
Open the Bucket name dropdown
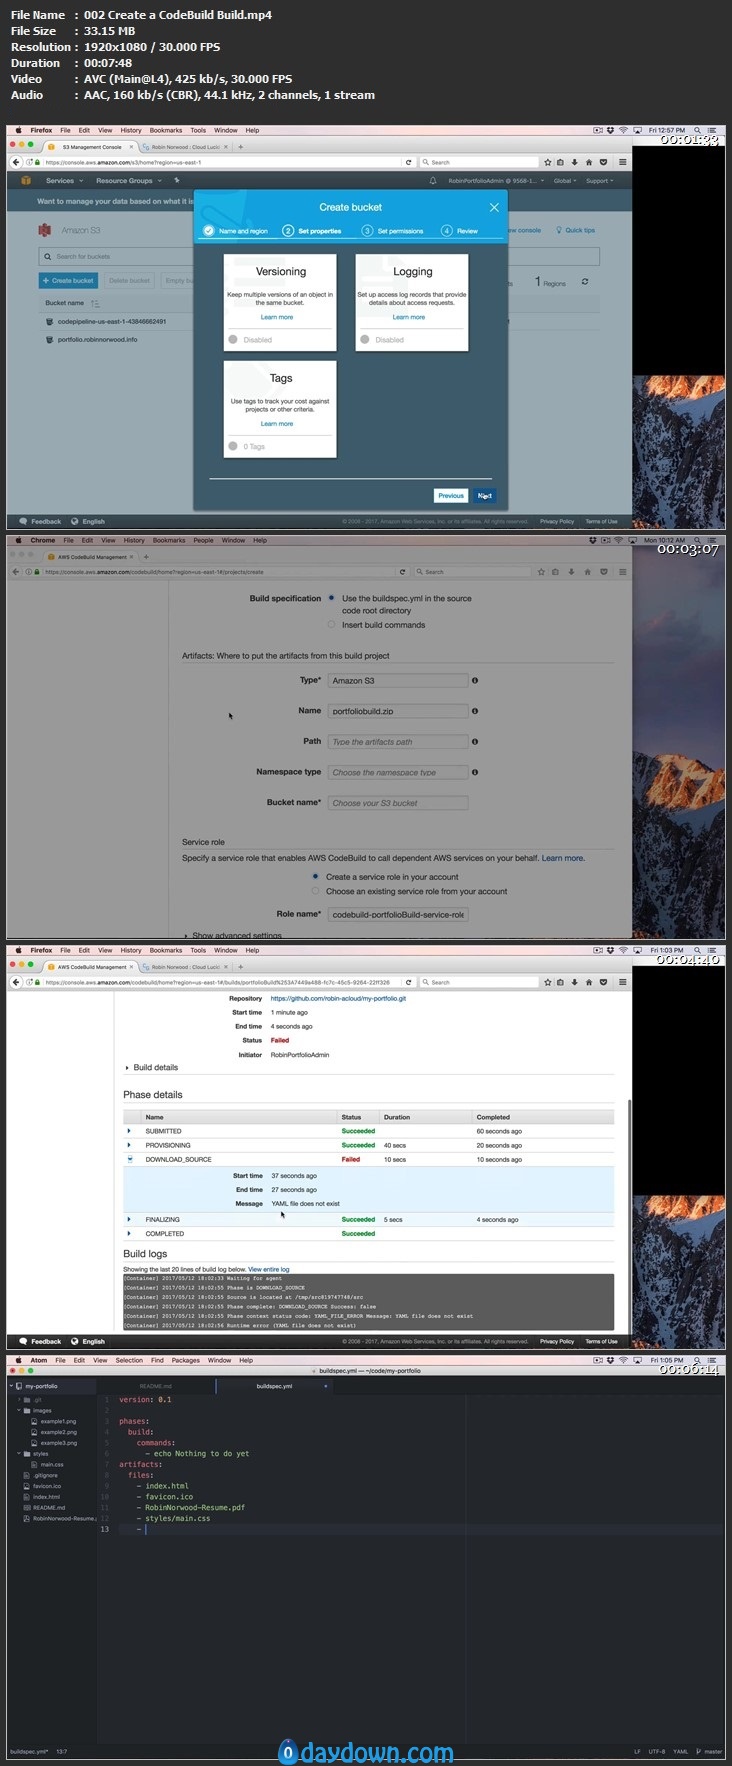click(398, 803)
